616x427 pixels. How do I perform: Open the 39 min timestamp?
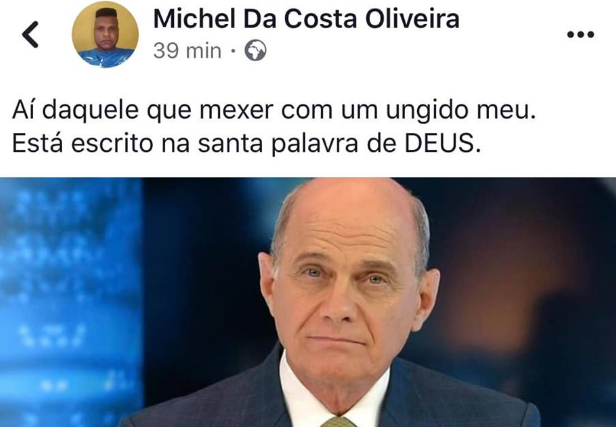[187, 51]
